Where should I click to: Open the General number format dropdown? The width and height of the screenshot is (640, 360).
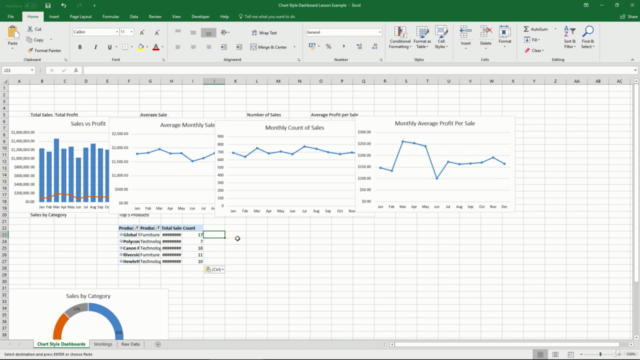(x=379, y=32)
